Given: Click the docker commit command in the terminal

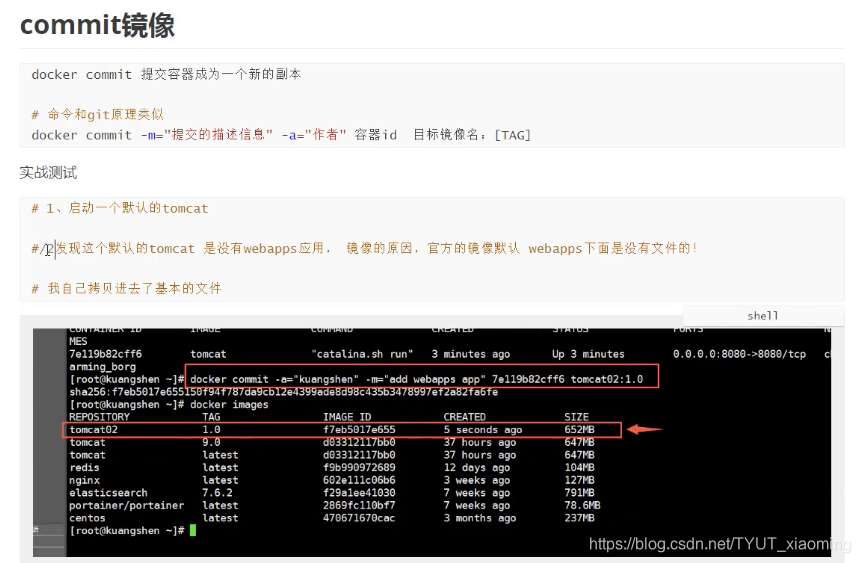Looking at the screenshot, I should tap(417, 379).
